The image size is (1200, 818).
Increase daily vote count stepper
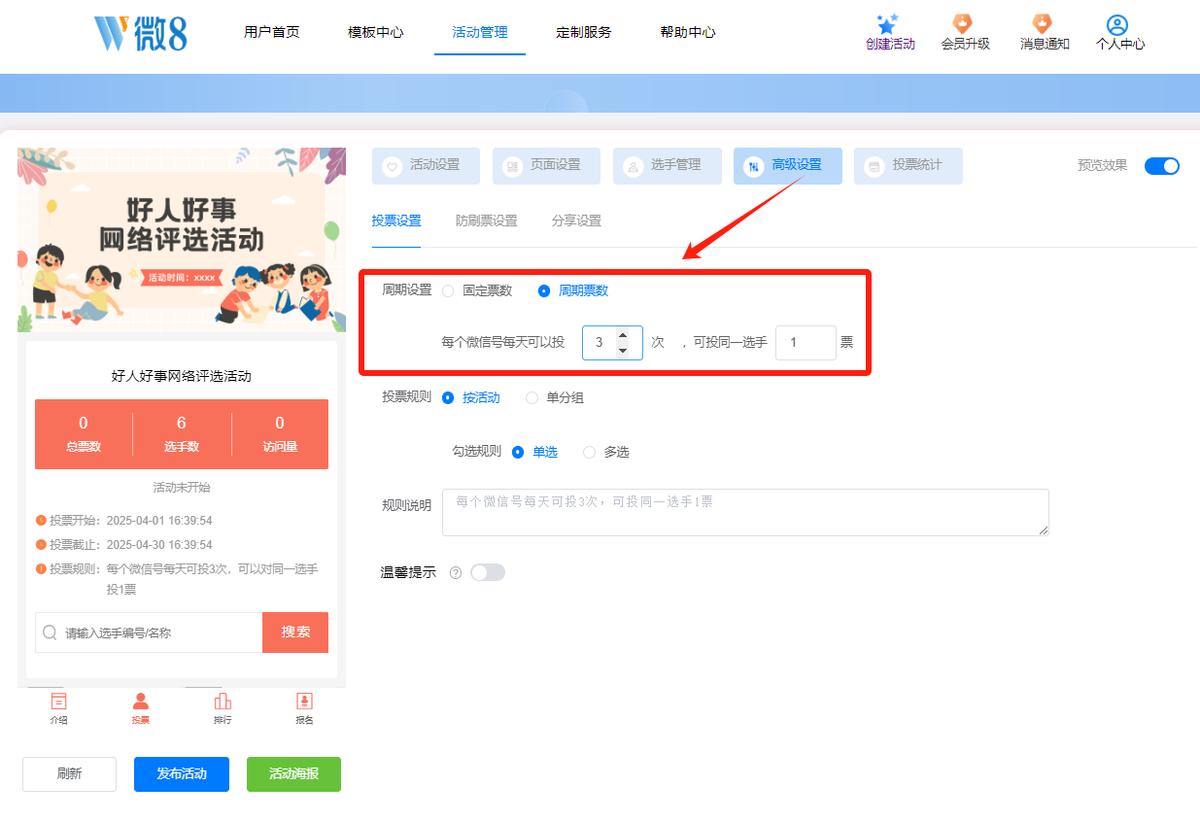point(623,335)
